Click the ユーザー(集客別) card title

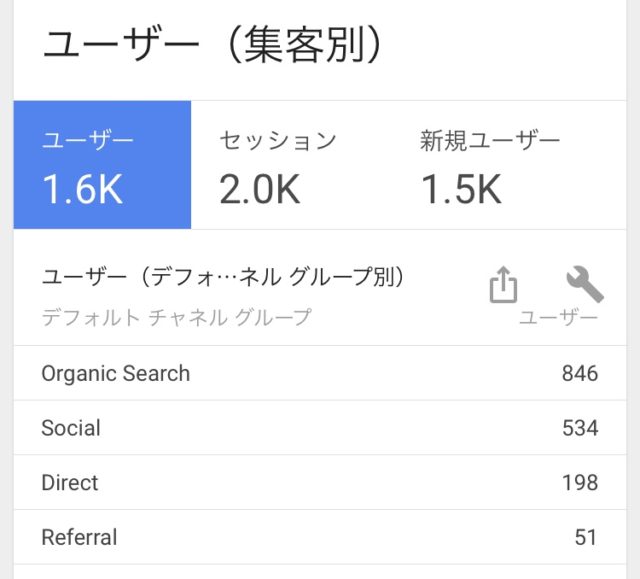click(x=212, y=44)
